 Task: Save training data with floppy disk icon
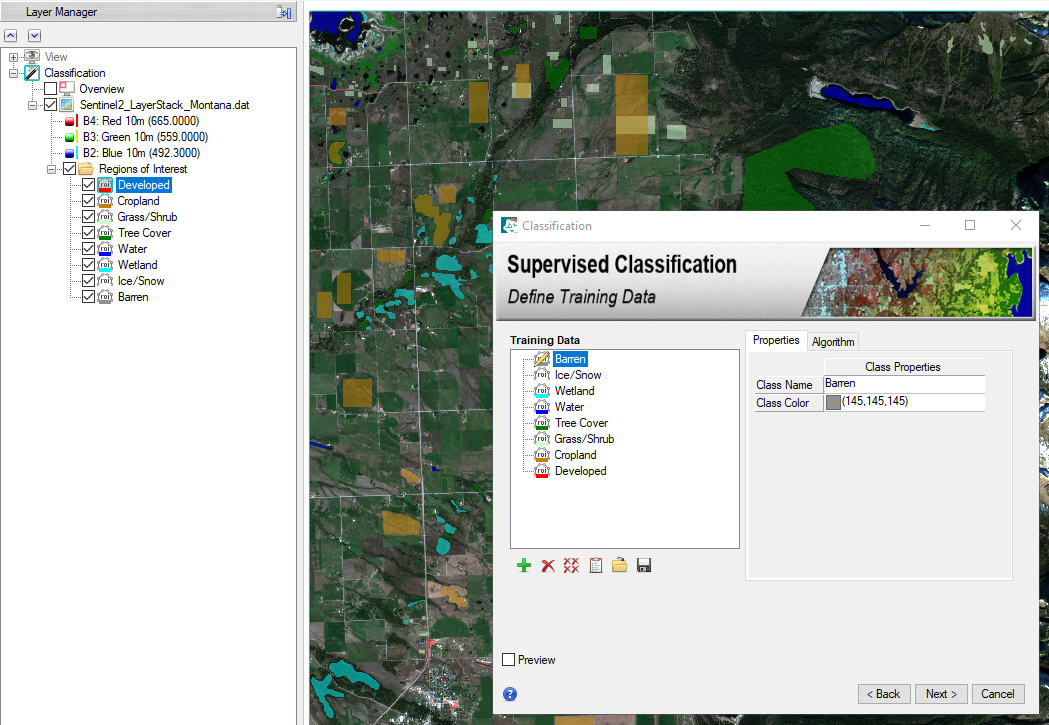point(644,566)
